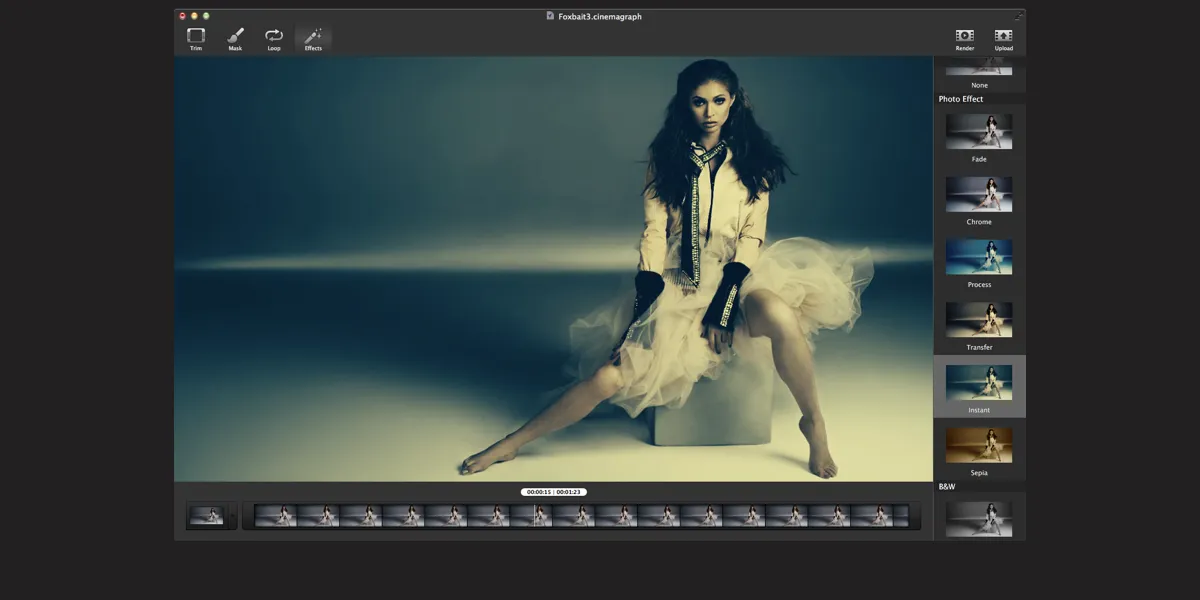Click the Upload button
Image resolution: width=1200 pixels, height=600 pixels.
pyautogui.click(x=1004, y=40)
